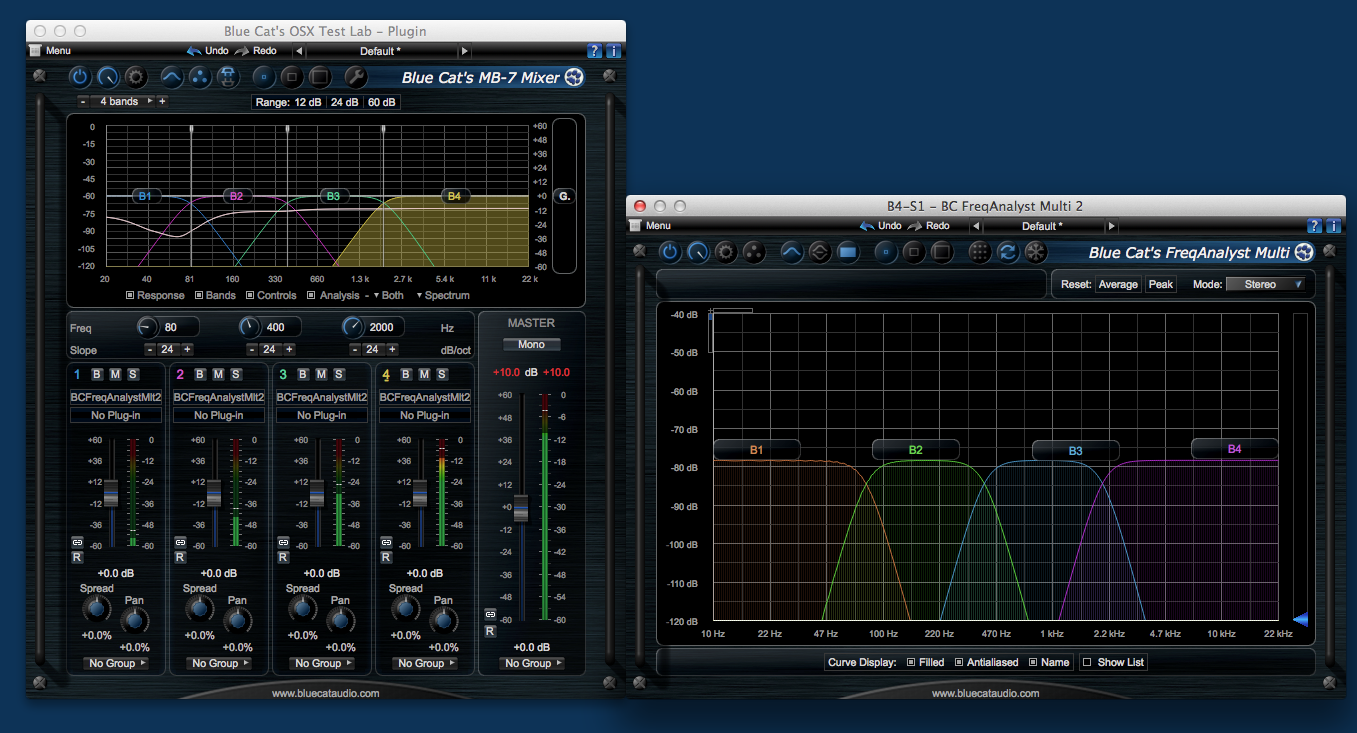Click band 2 gain fader handle
This screenshot has width=1357, height=733.
(x=214, y=493)
